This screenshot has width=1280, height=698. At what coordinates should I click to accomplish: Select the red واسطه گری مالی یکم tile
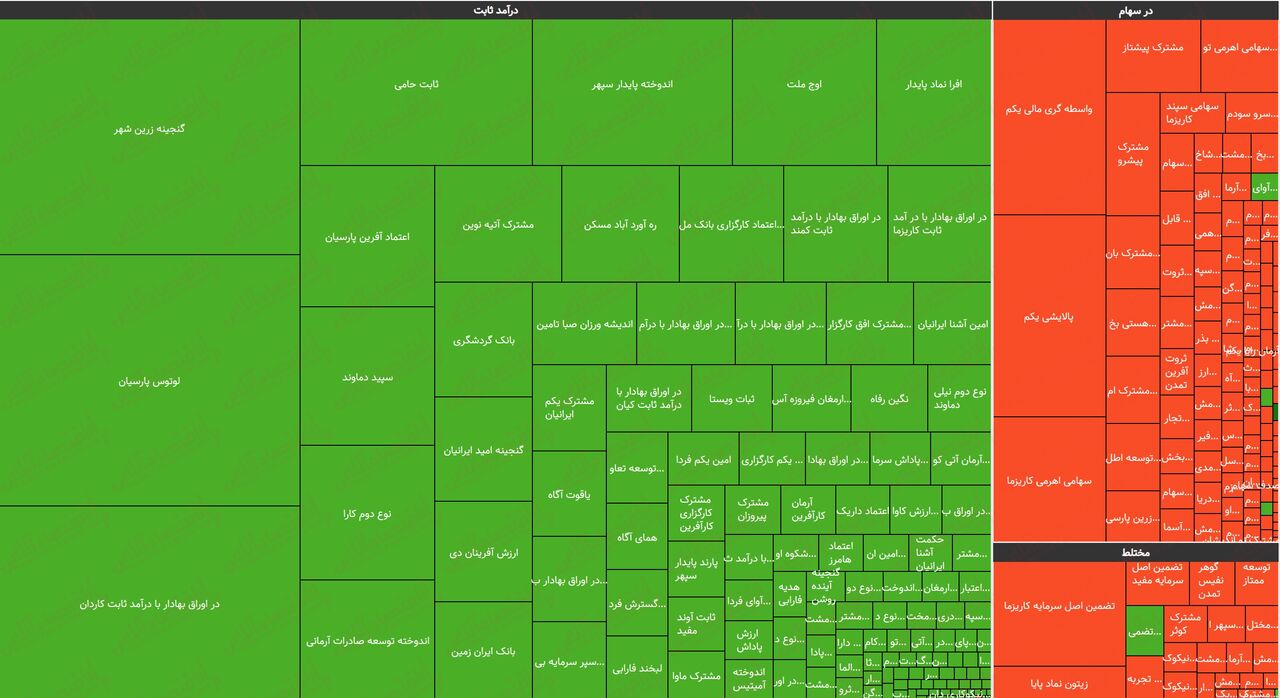point(1049,109)
